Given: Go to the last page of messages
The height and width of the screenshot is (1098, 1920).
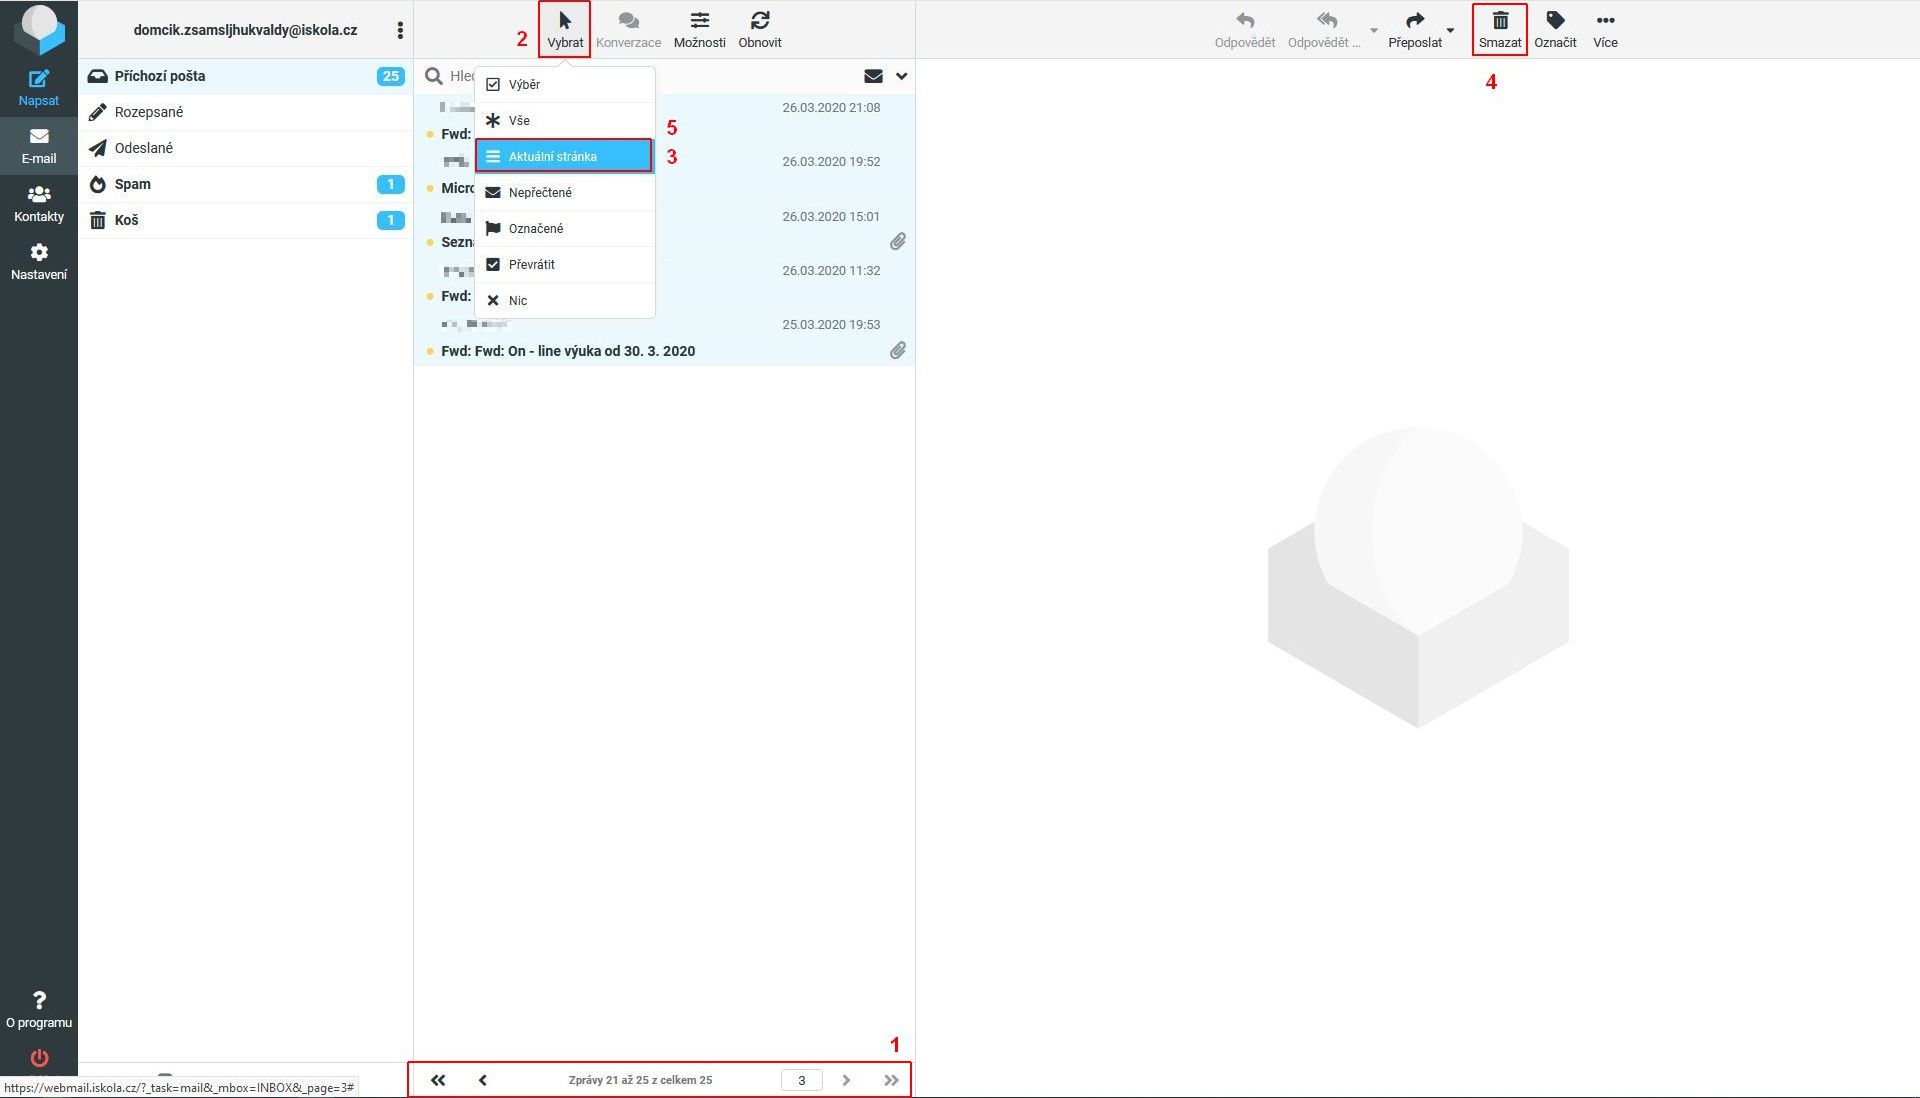Looking at the screenshot, I should 891,1080.
